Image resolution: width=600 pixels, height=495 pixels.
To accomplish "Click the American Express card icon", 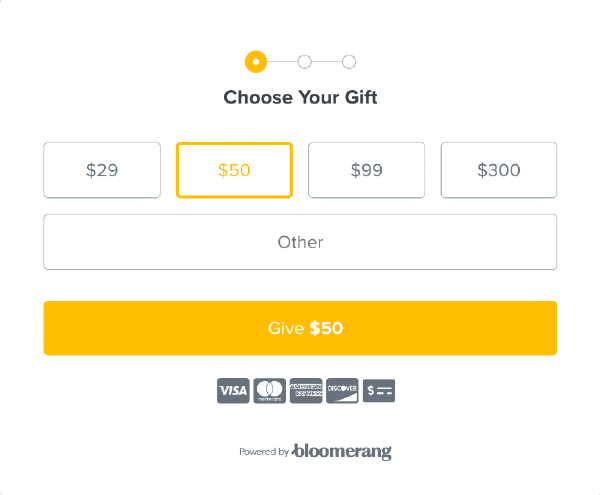I will [306, 391].
